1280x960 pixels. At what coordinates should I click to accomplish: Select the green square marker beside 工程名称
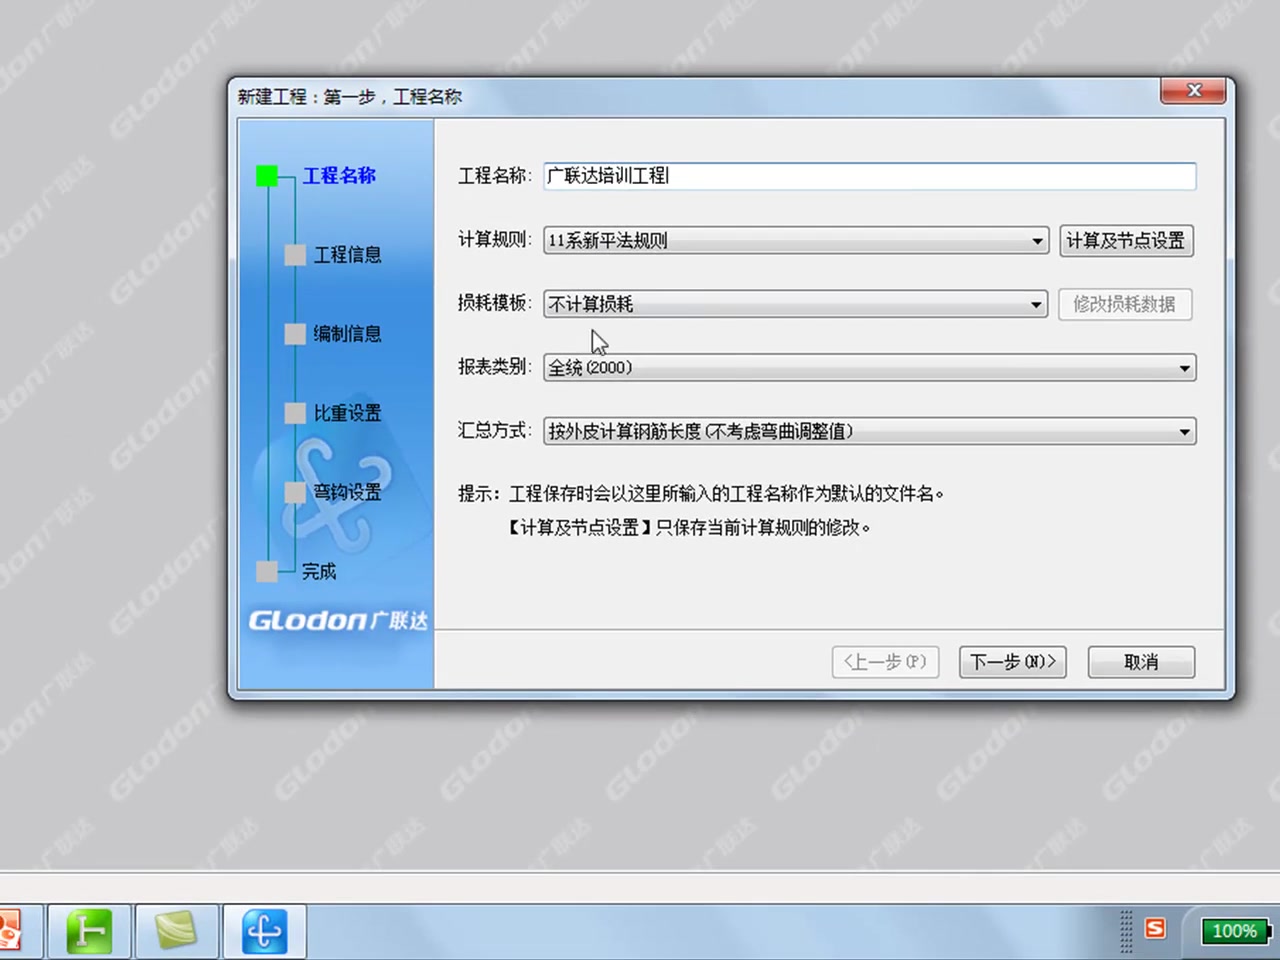click(266, 175)
